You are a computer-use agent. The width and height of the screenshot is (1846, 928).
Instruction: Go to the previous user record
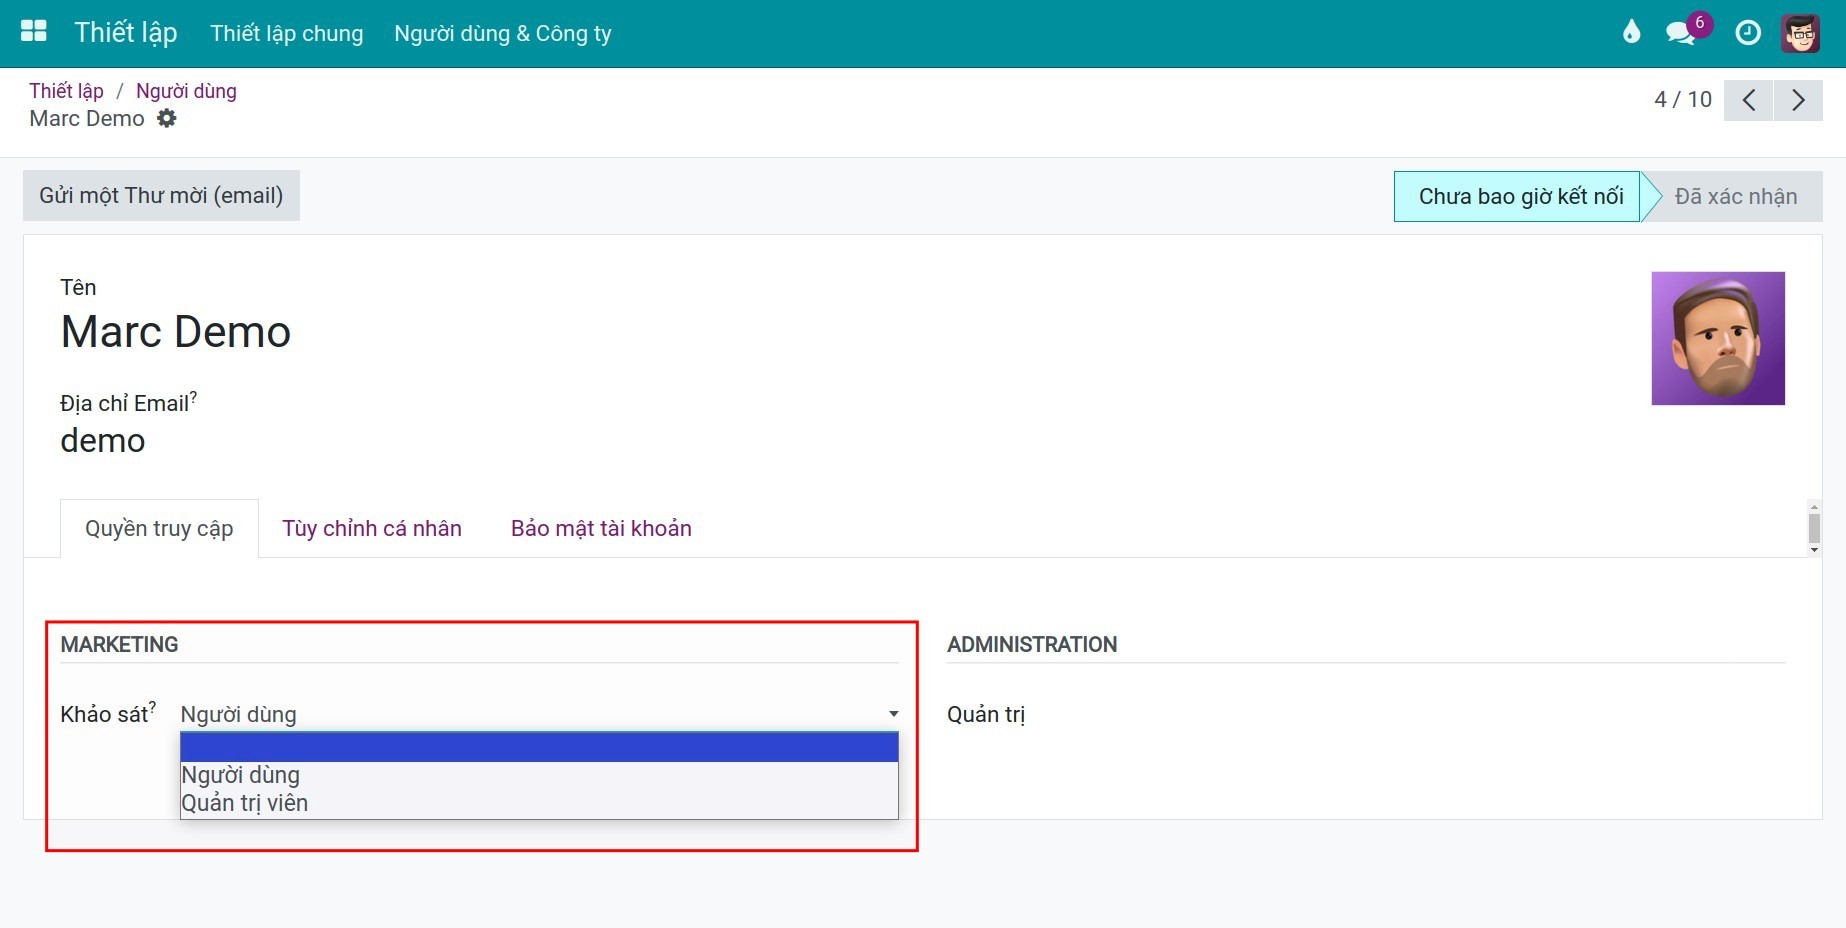pyautogui.click(x=1749, y=100)
